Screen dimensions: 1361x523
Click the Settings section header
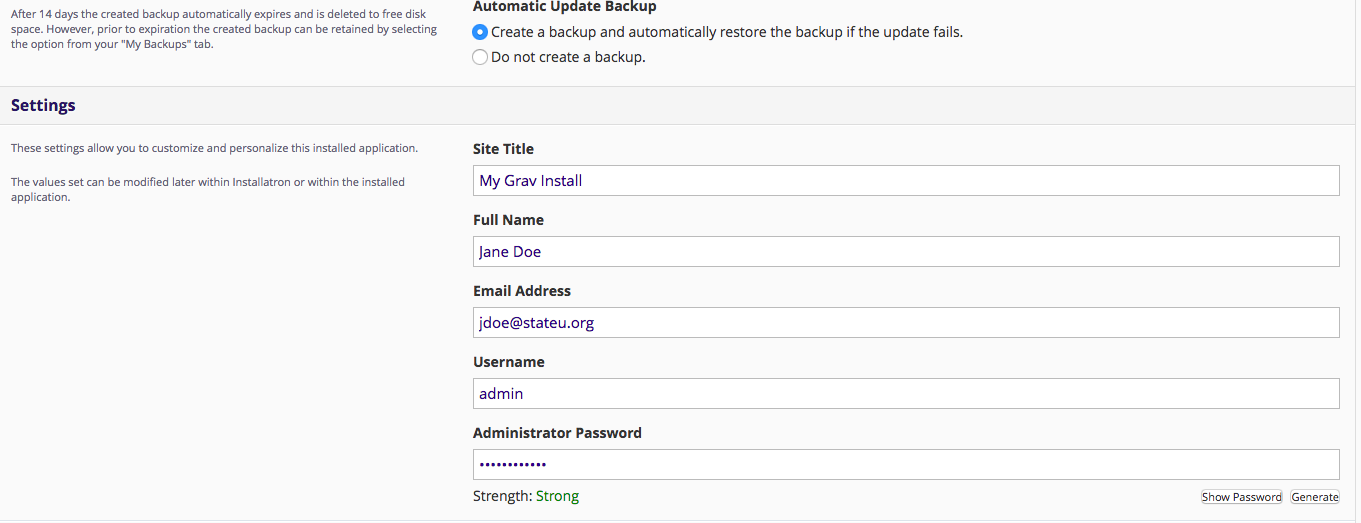pos(43,105)
